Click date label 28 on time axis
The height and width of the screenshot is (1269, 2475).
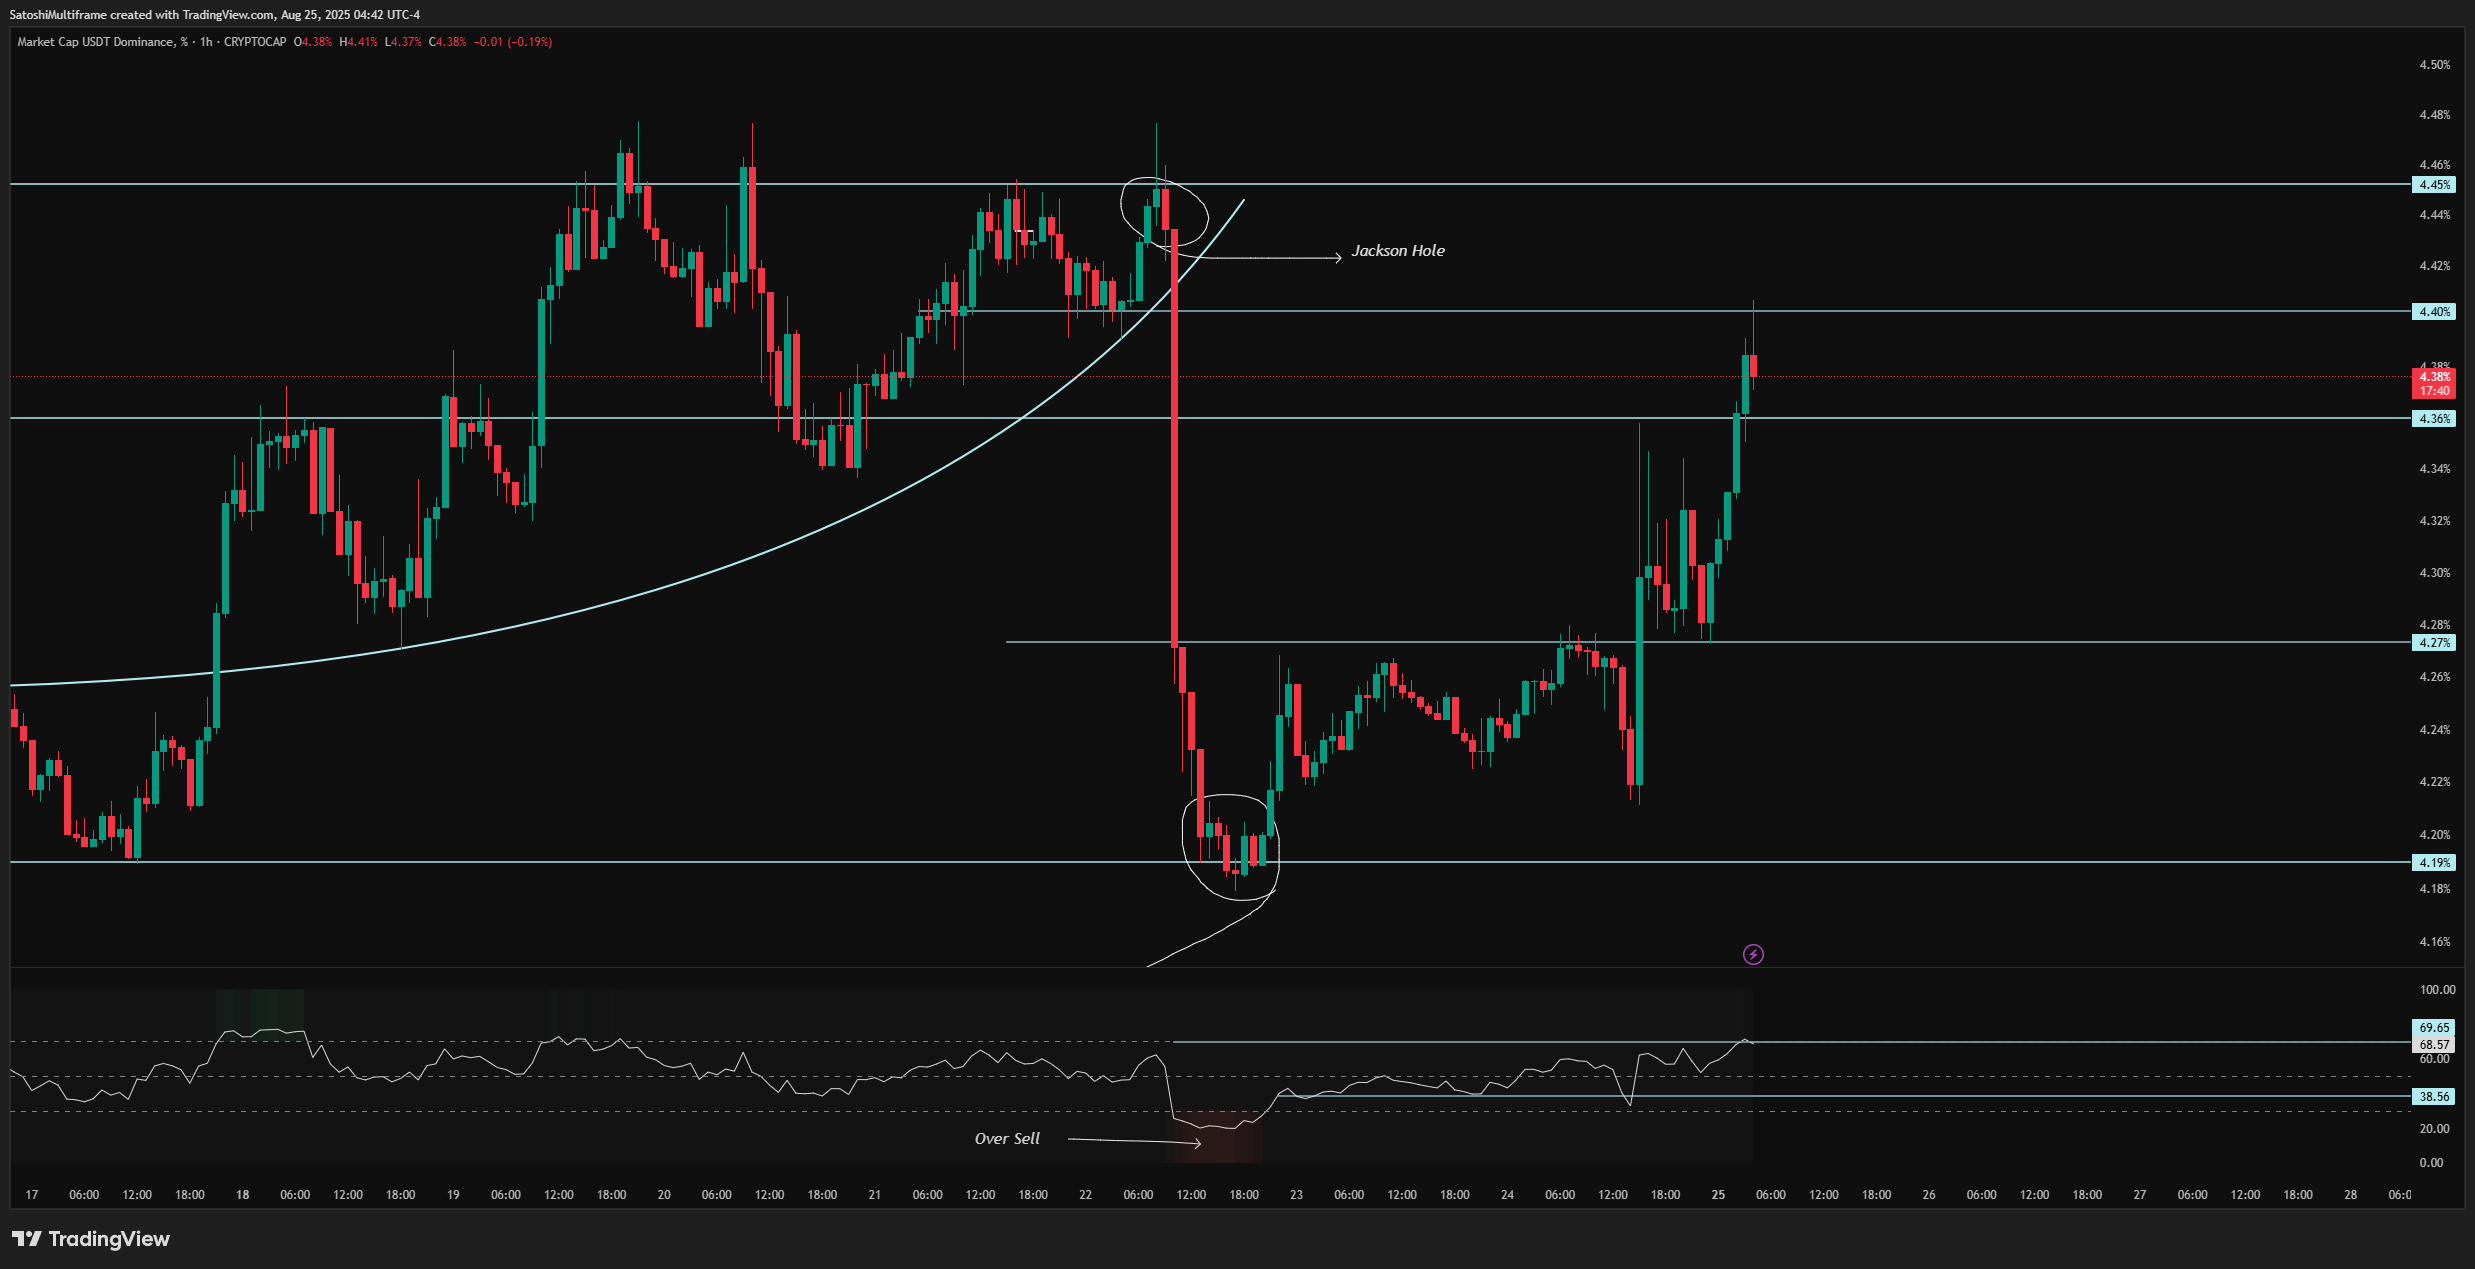pyautogui.click(x=2351, y=1195)
